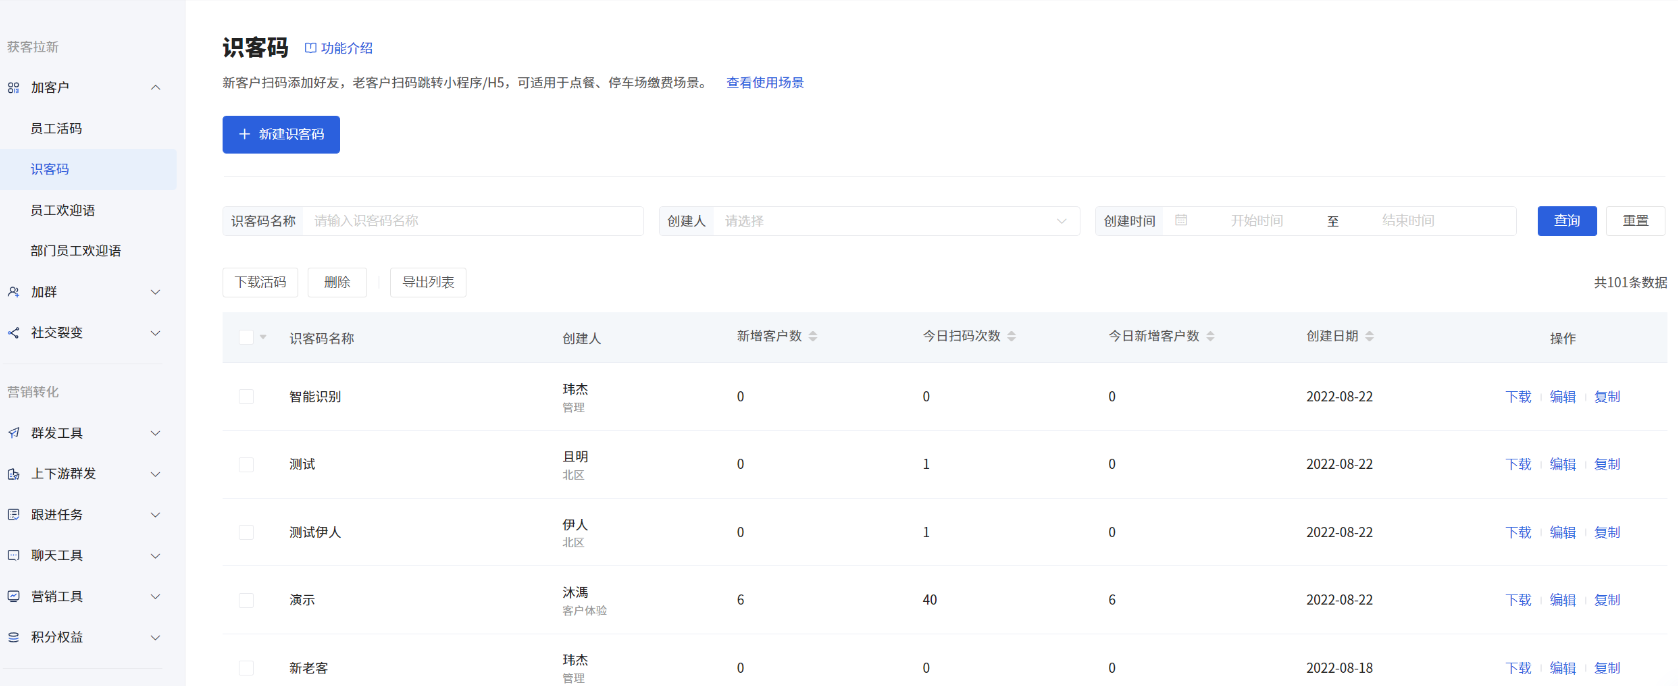Sort by 新增客户数 column arrows
Viewport: 1678px width, 686px height.
pyautogui.click(x=813, y=337)
